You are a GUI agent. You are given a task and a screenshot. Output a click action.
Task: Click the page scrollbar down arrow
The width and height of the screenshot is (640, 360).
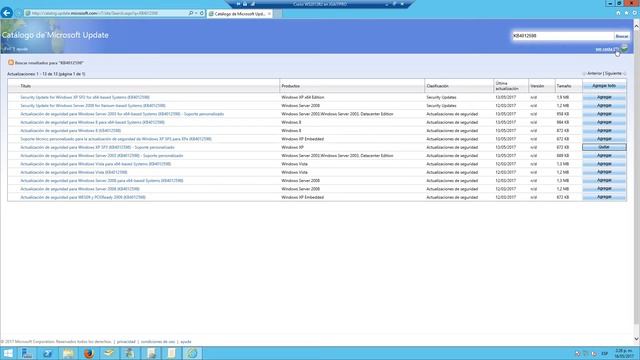tap(636, 339)
